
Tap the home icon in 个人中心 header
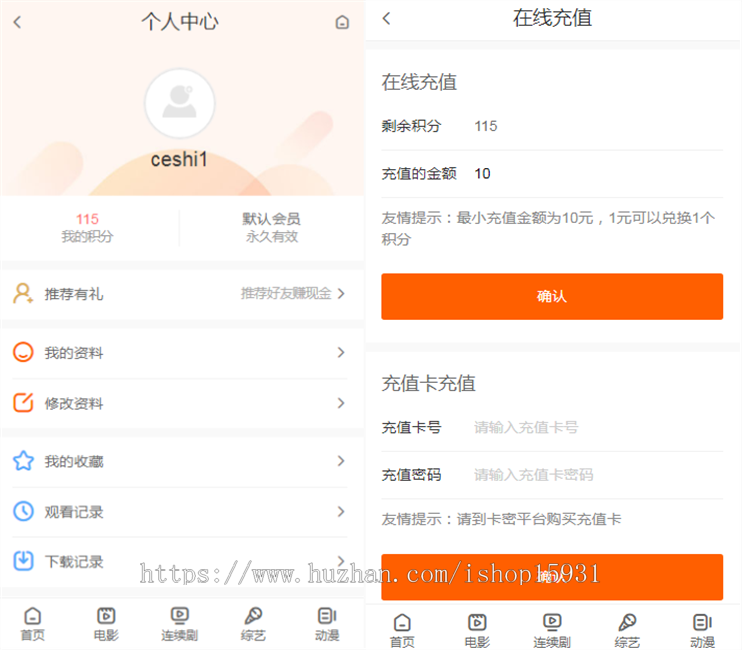[342, 22]
